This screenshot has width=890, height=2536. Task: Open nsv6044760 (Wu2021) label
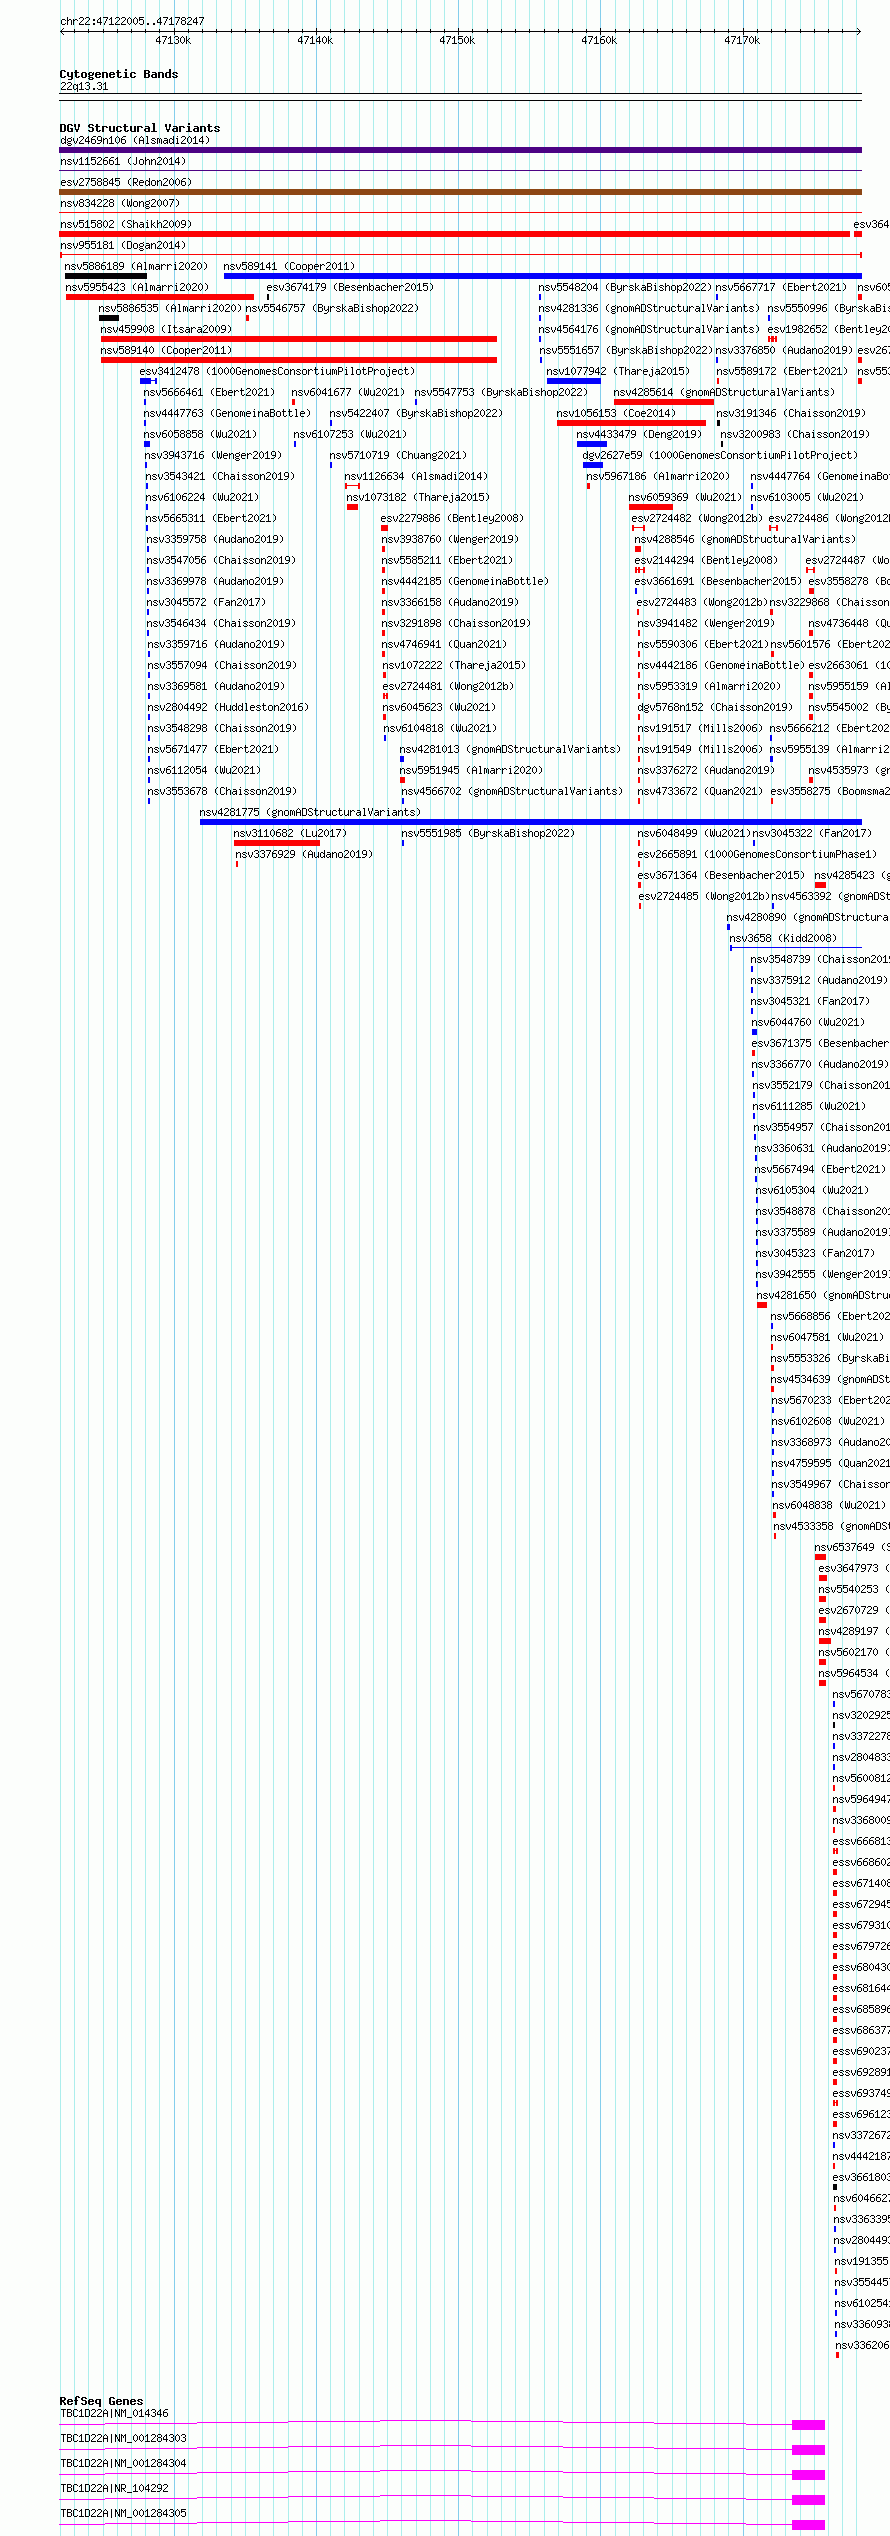(x=810, y=1022)
